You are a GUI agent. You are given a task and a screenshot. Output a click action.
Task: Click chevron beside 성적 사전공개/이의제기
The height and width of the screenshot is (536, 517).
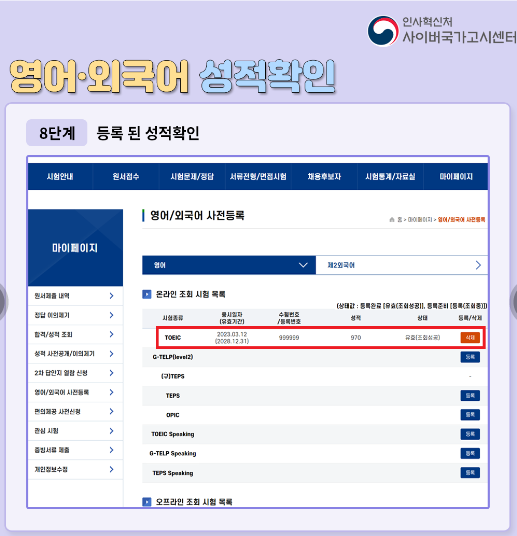tap(111, 353)
